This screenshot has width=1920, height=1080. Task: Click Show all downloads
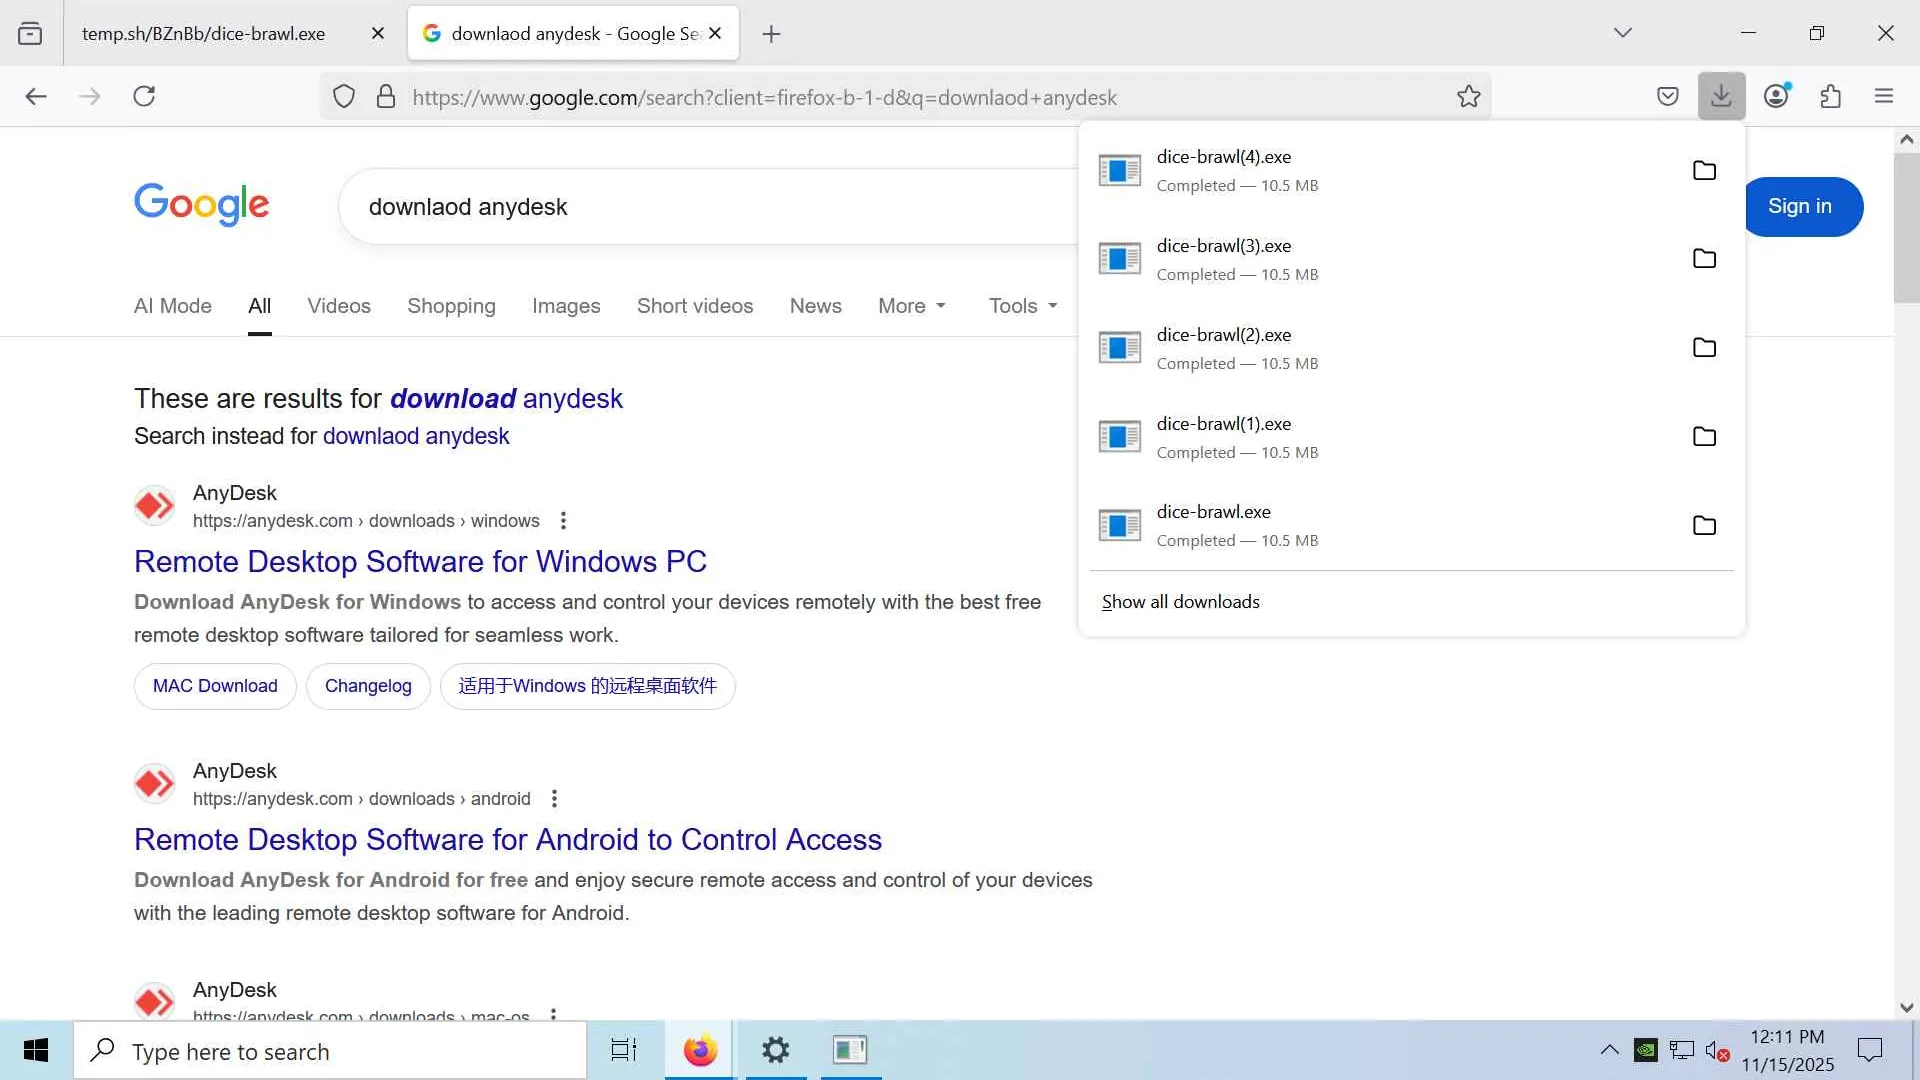coord(1180,602)
